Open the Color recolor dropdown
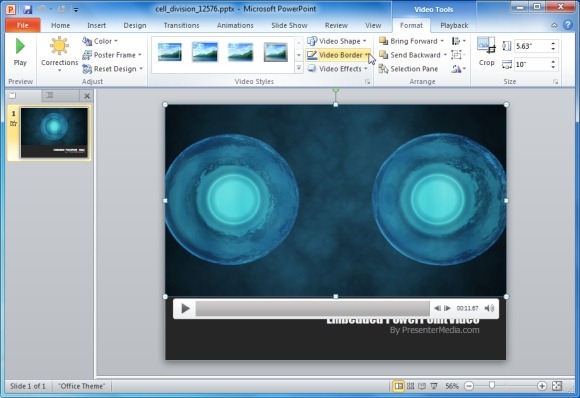Screen dimensions: 580x398 click(100, 41)
